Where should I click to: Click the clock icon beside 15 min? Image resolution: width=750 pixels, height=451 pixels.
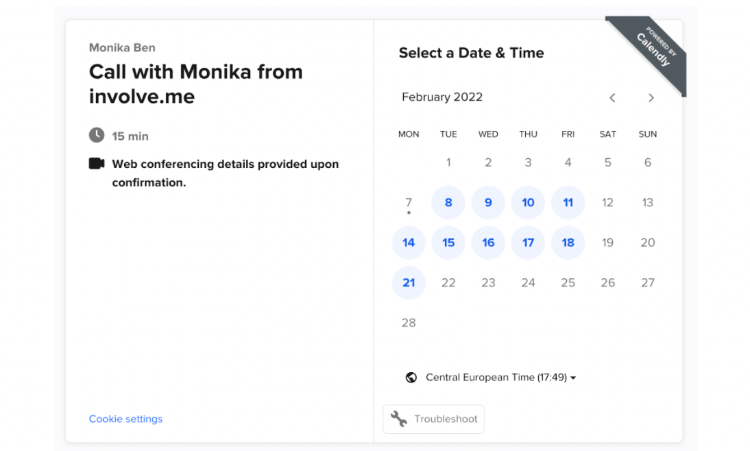pyautogui.click(x=97, y=135)
